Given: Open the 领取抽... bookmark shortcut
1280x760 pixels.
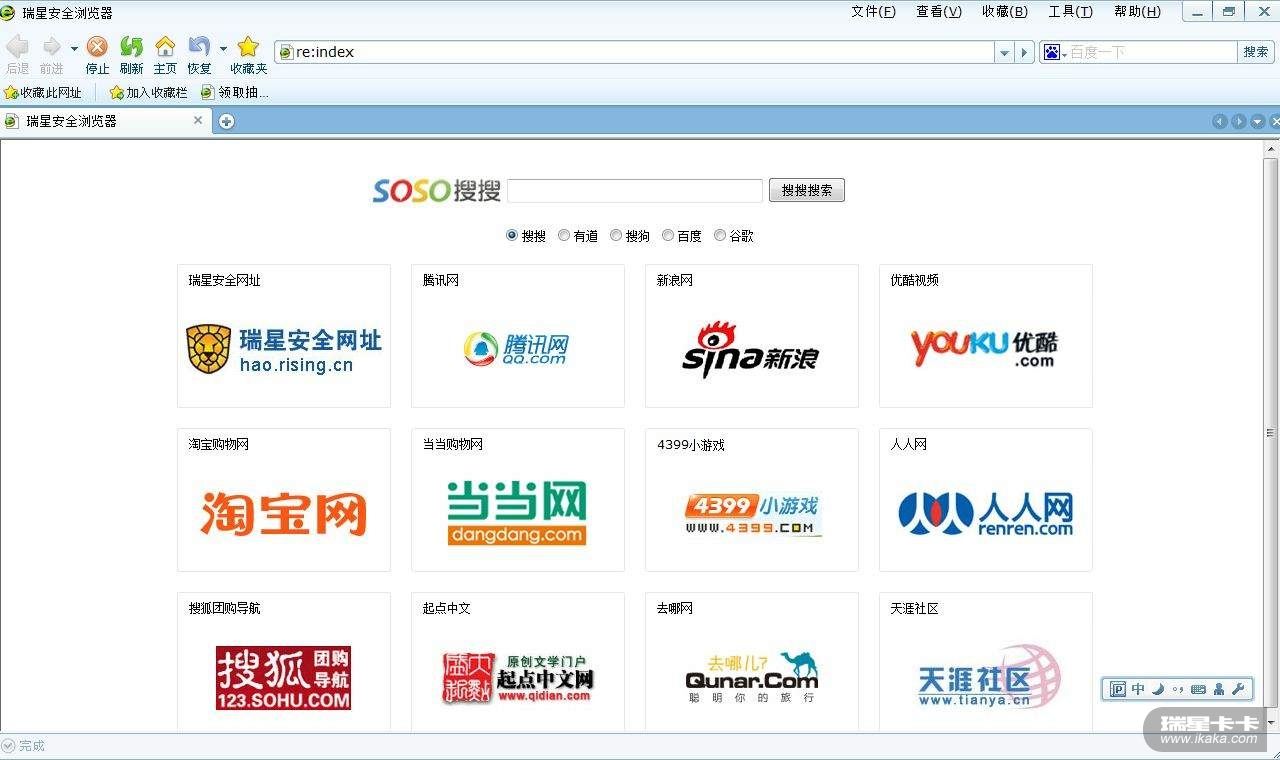Looking at the screenshot, I should (235, 93).
